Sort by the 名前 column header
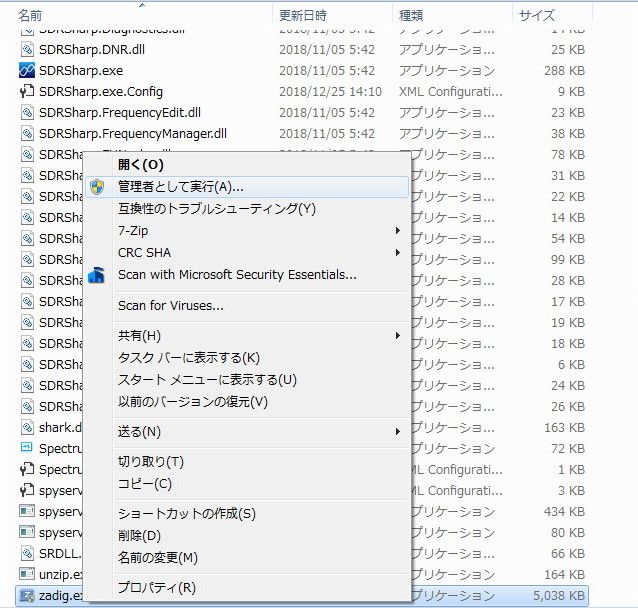The image size is (638, 608). tap(30, 15)
